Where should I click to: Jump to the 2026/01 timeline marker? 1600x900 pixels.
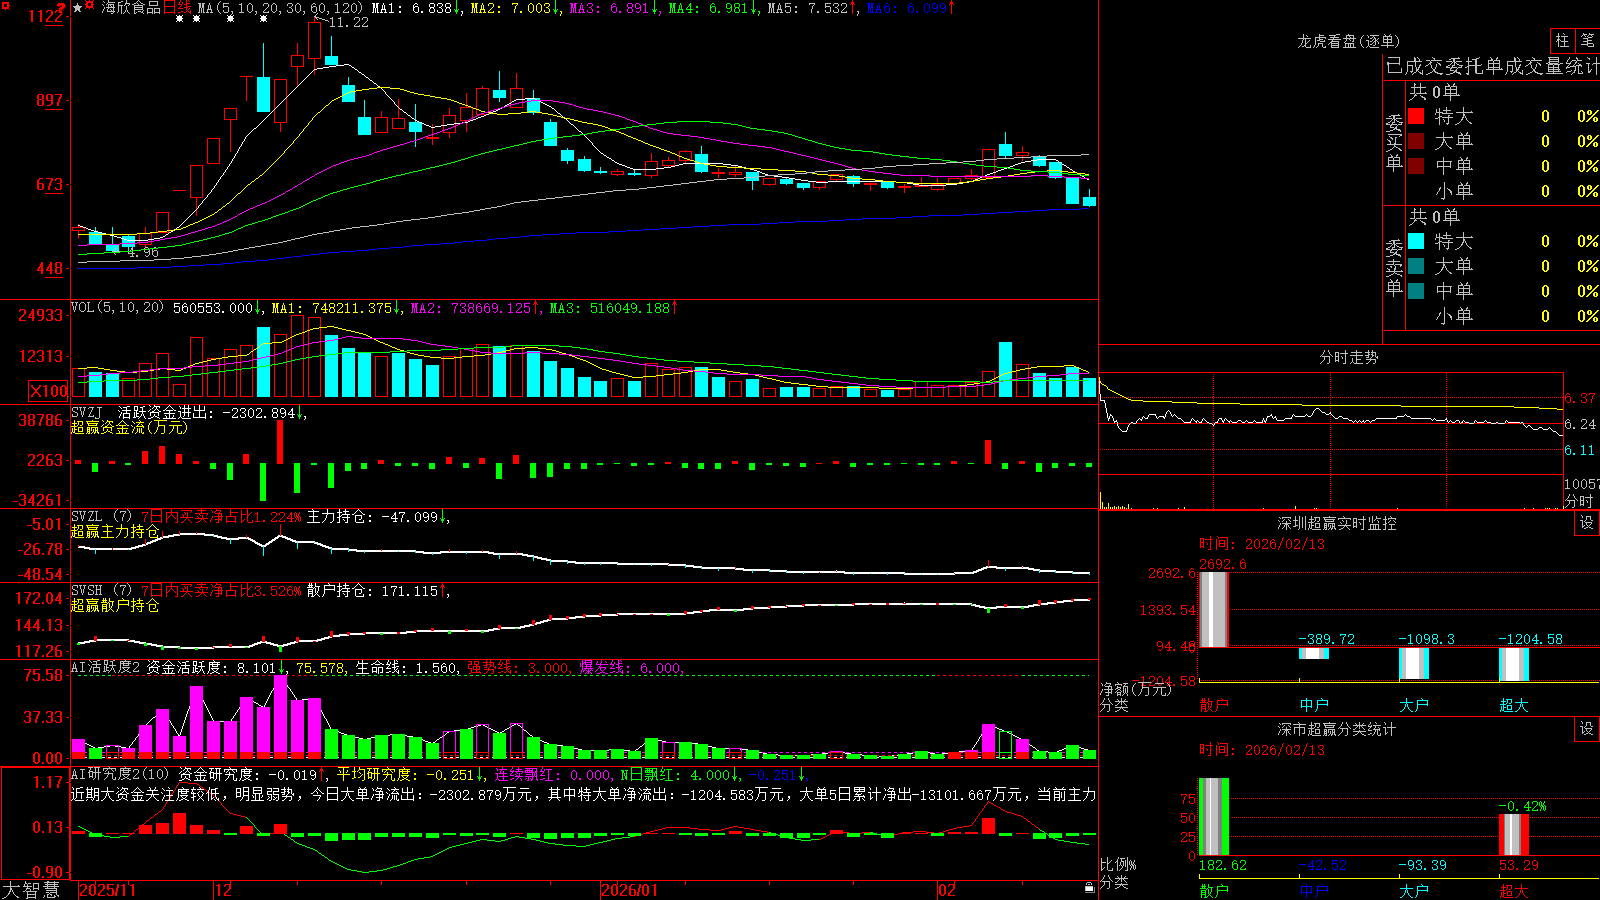click(x=630, y=890)
